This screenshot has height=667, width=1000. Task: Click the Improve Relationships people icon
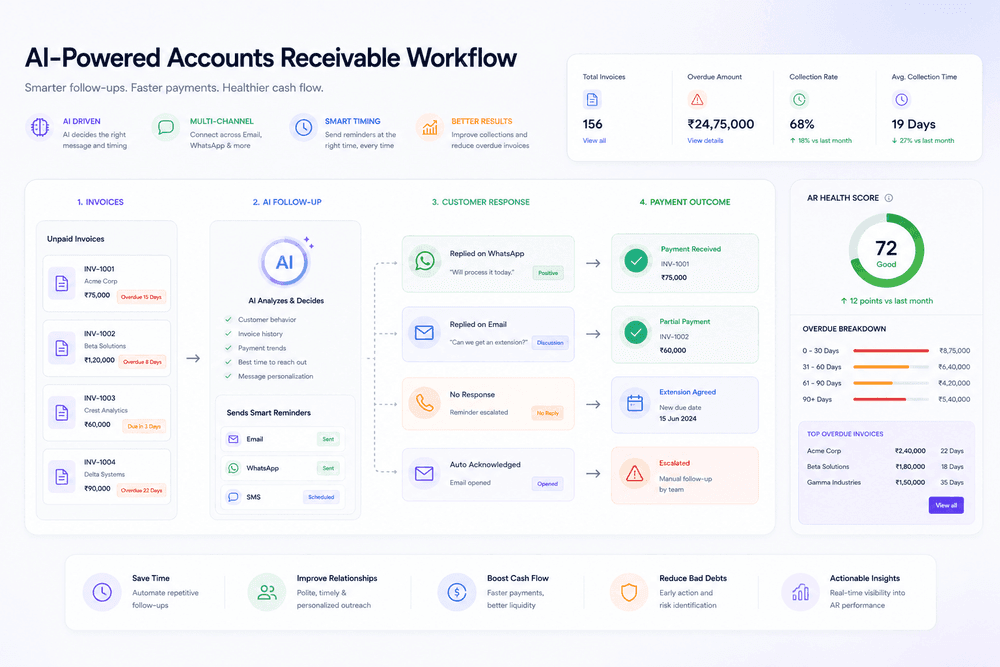tap(267, 592)
